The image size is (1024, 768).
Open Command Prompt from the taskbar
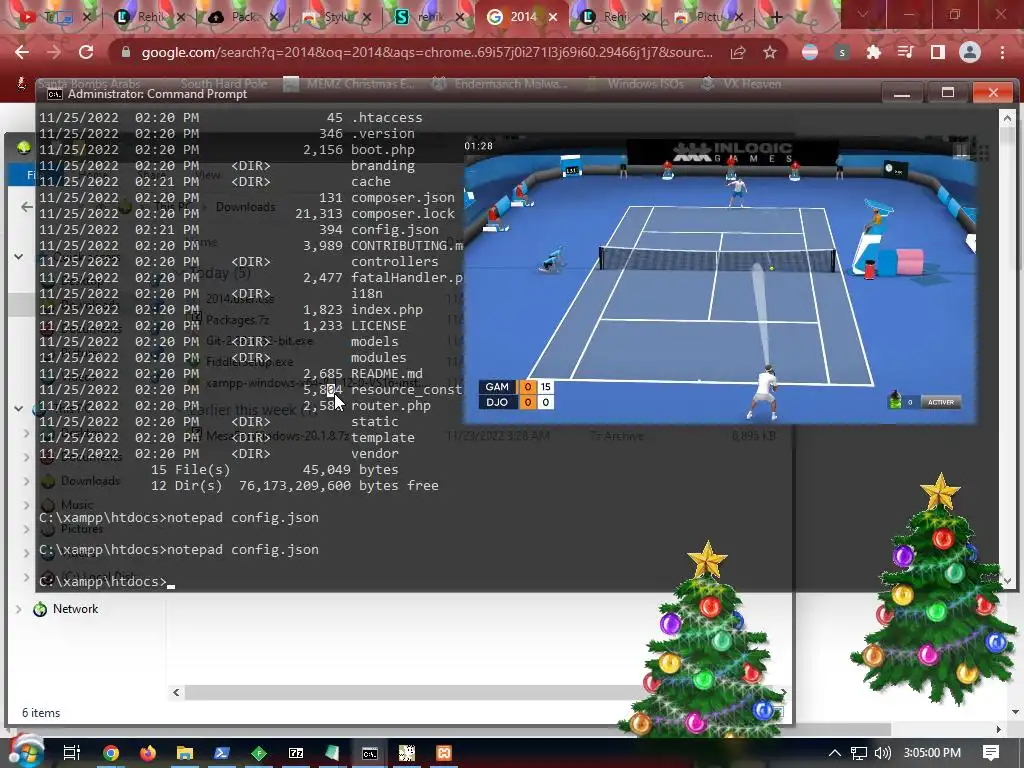[370, 753]
